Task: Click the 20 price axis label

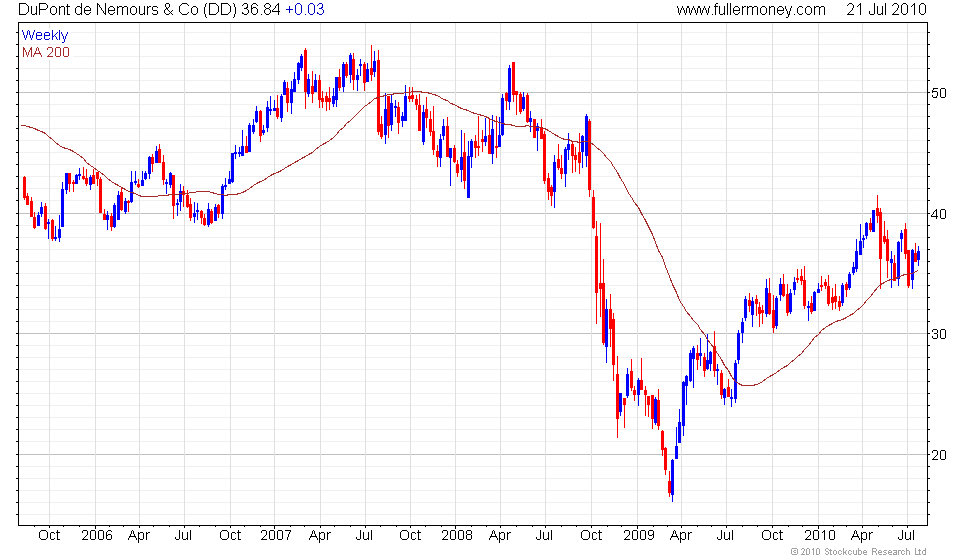Action: [939, 455]
